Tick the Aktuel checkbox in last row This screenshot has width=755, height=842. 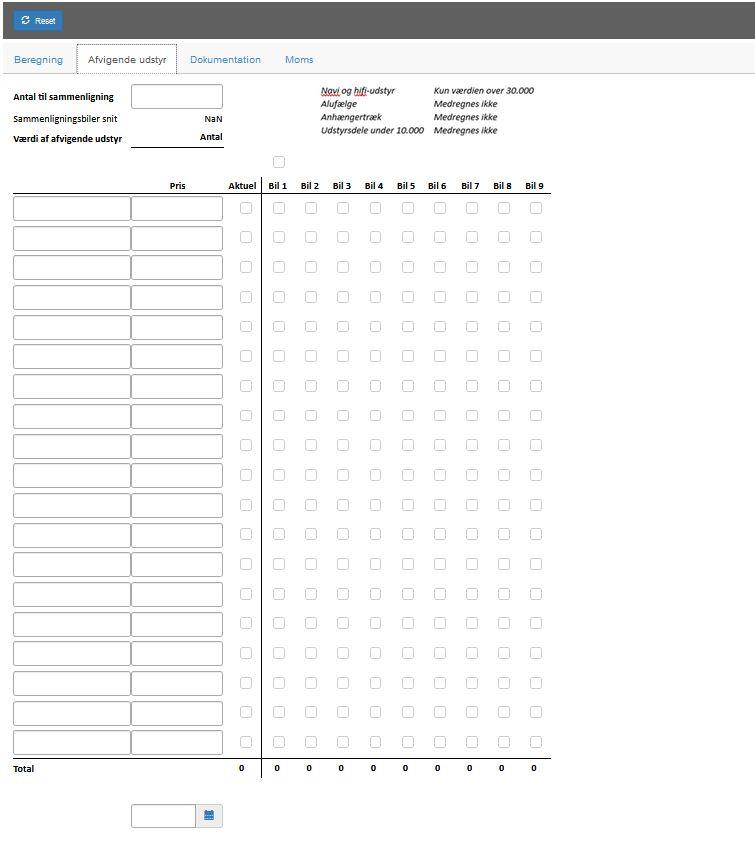246,742
